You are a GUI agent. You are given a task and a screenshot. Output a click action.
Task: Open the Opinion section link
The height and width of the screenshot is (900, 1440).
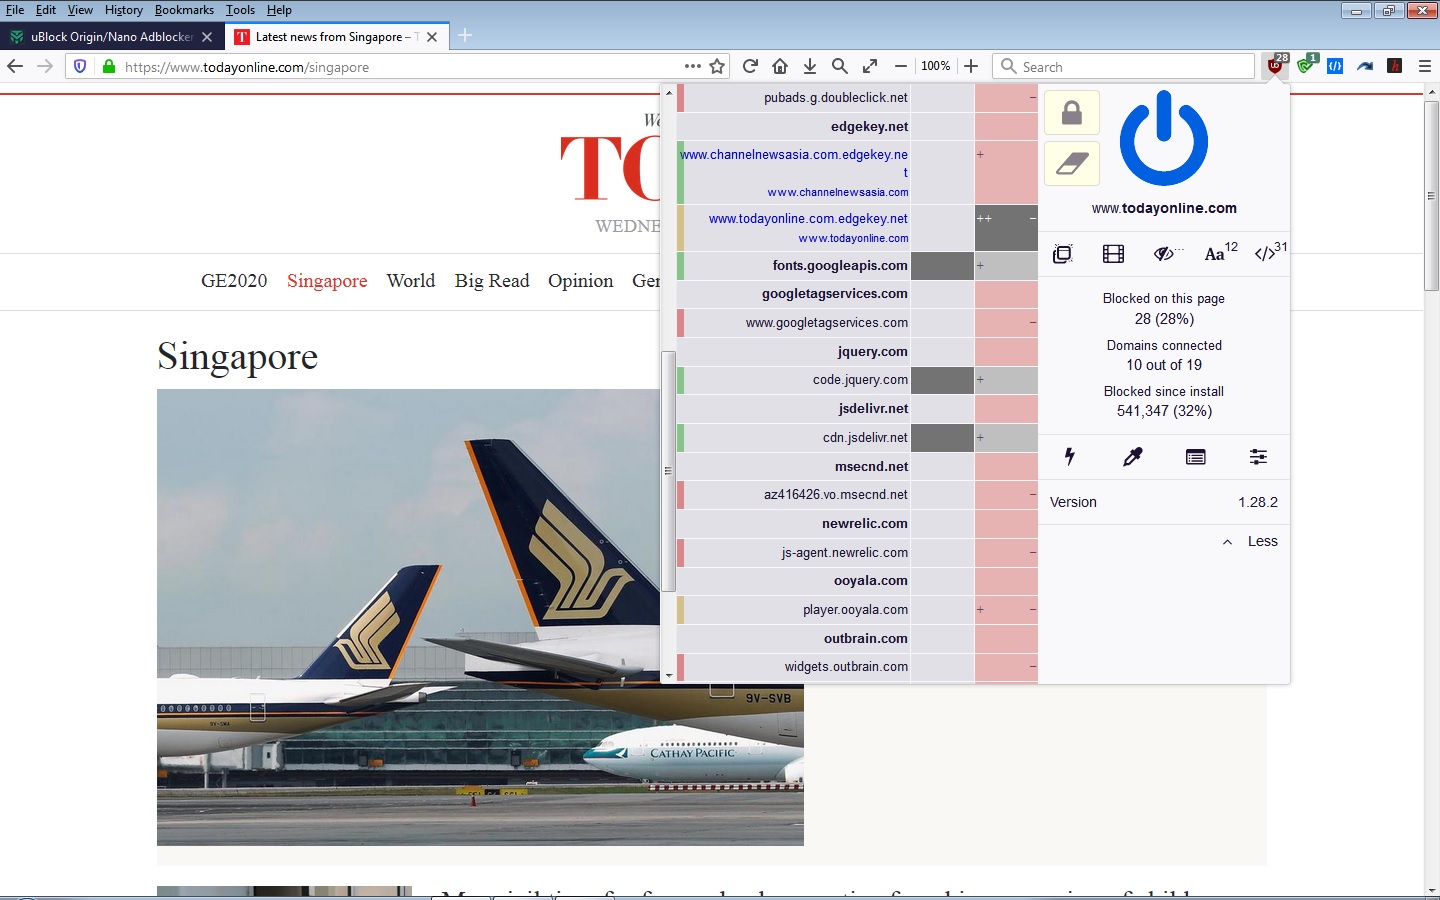[581, 281]
